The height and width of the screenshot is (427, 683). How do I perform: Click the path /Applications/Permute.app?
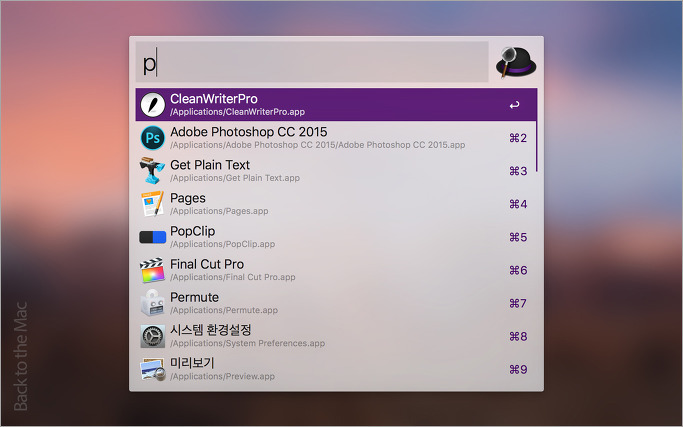pyautogui.click(x=224, y=311)
